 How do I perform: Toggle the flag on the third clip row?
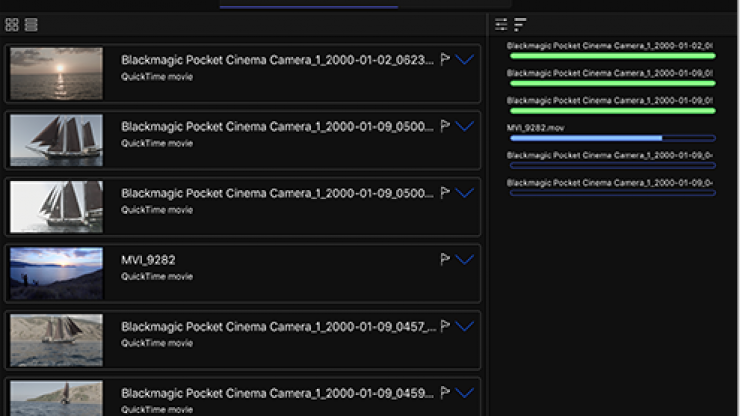click(x=445, y=193)
